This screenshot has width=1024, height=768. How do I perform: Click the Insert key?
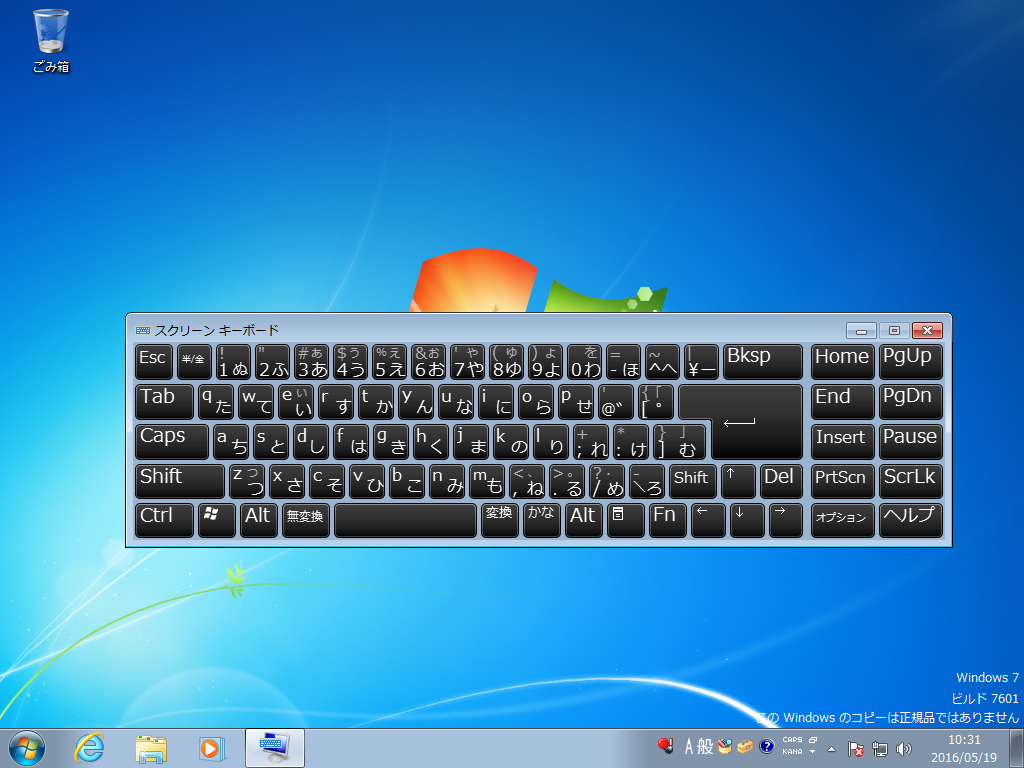tap(842, 441)
